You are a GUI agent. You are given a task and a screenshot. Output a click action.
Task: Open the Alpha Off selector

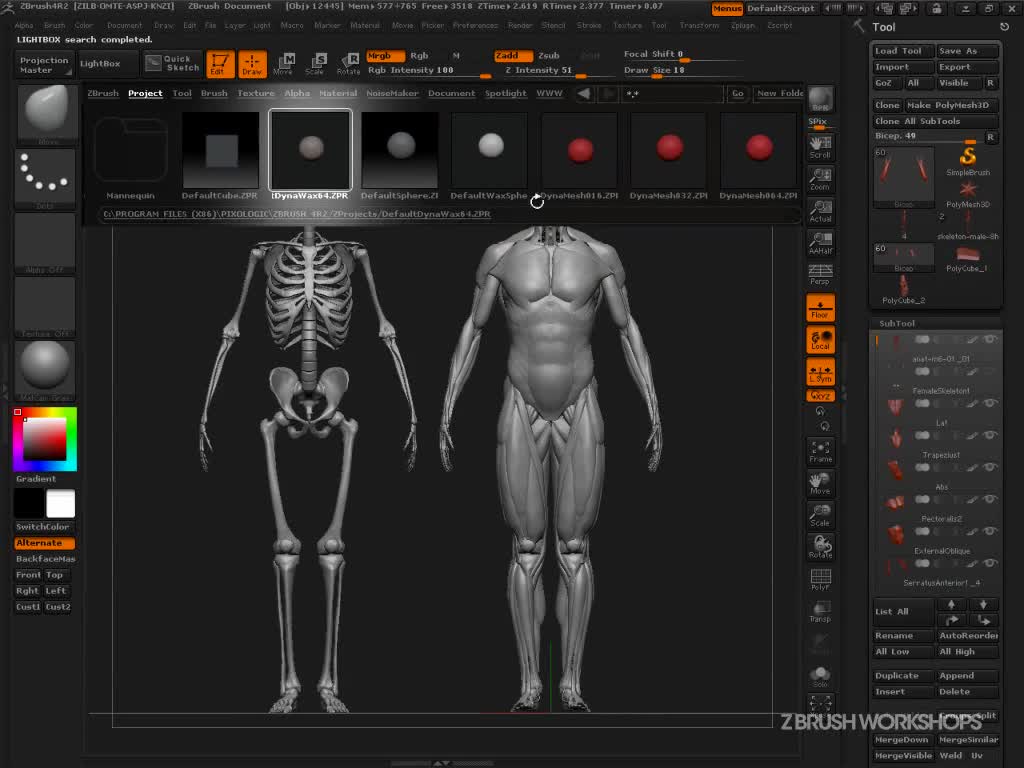45,243
